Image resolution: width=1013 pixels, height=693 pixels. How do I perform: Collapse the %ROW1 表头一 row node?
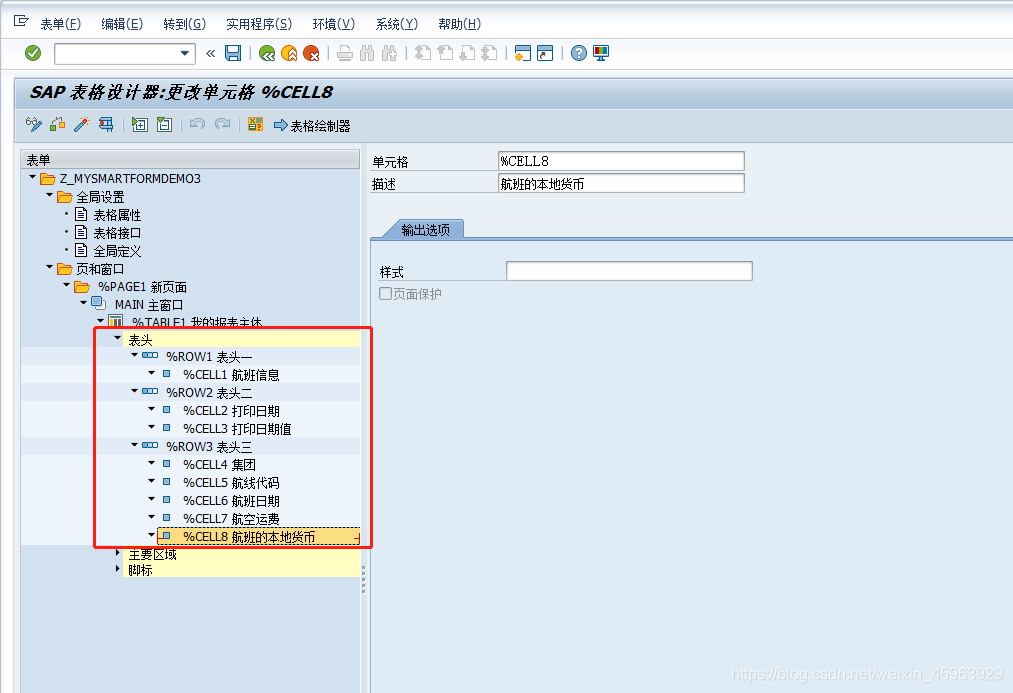[x=134, y=355]
